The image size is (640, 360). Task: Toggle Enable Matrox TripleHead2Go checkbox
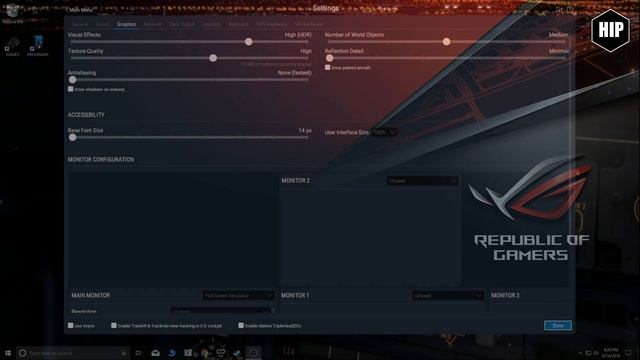click(x=241, y=325)
